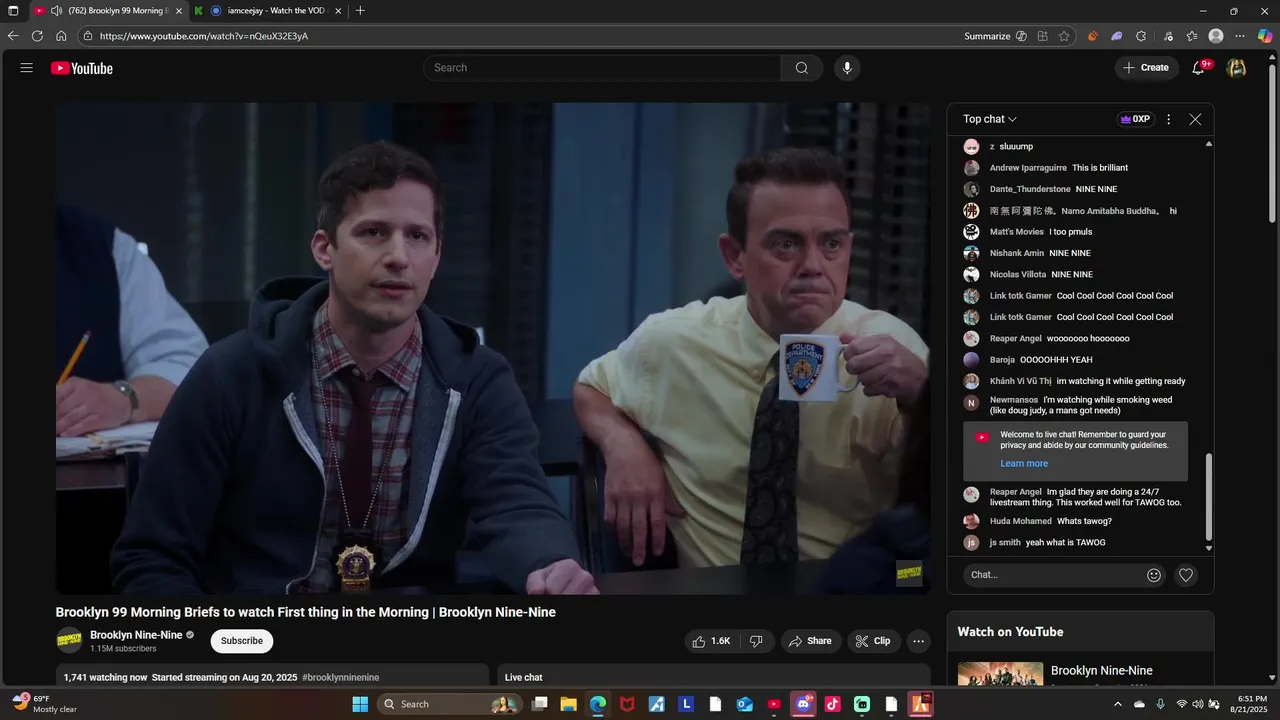
Task: Expand the Top chat dropdown
Action: [x=990, y=119]
